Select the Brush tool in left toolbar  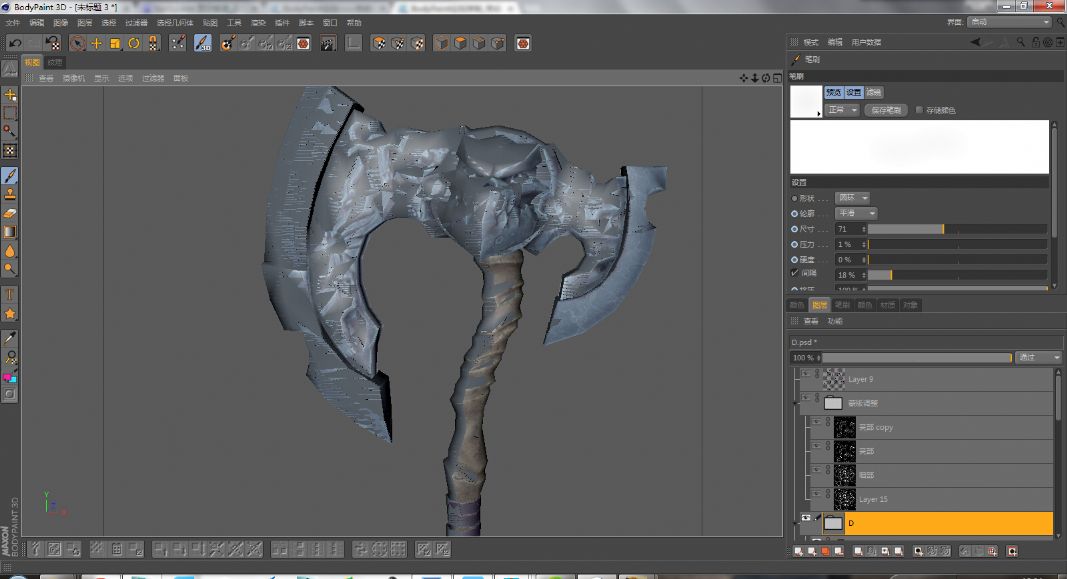tap(10, 176)
